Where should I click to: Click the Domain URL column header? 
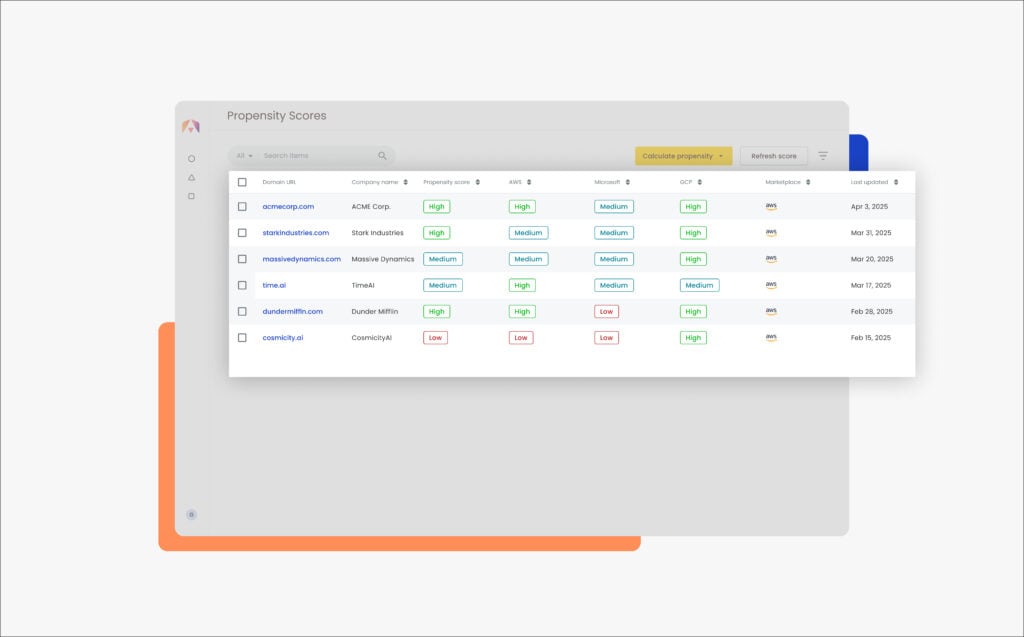(x=279, y=182)
